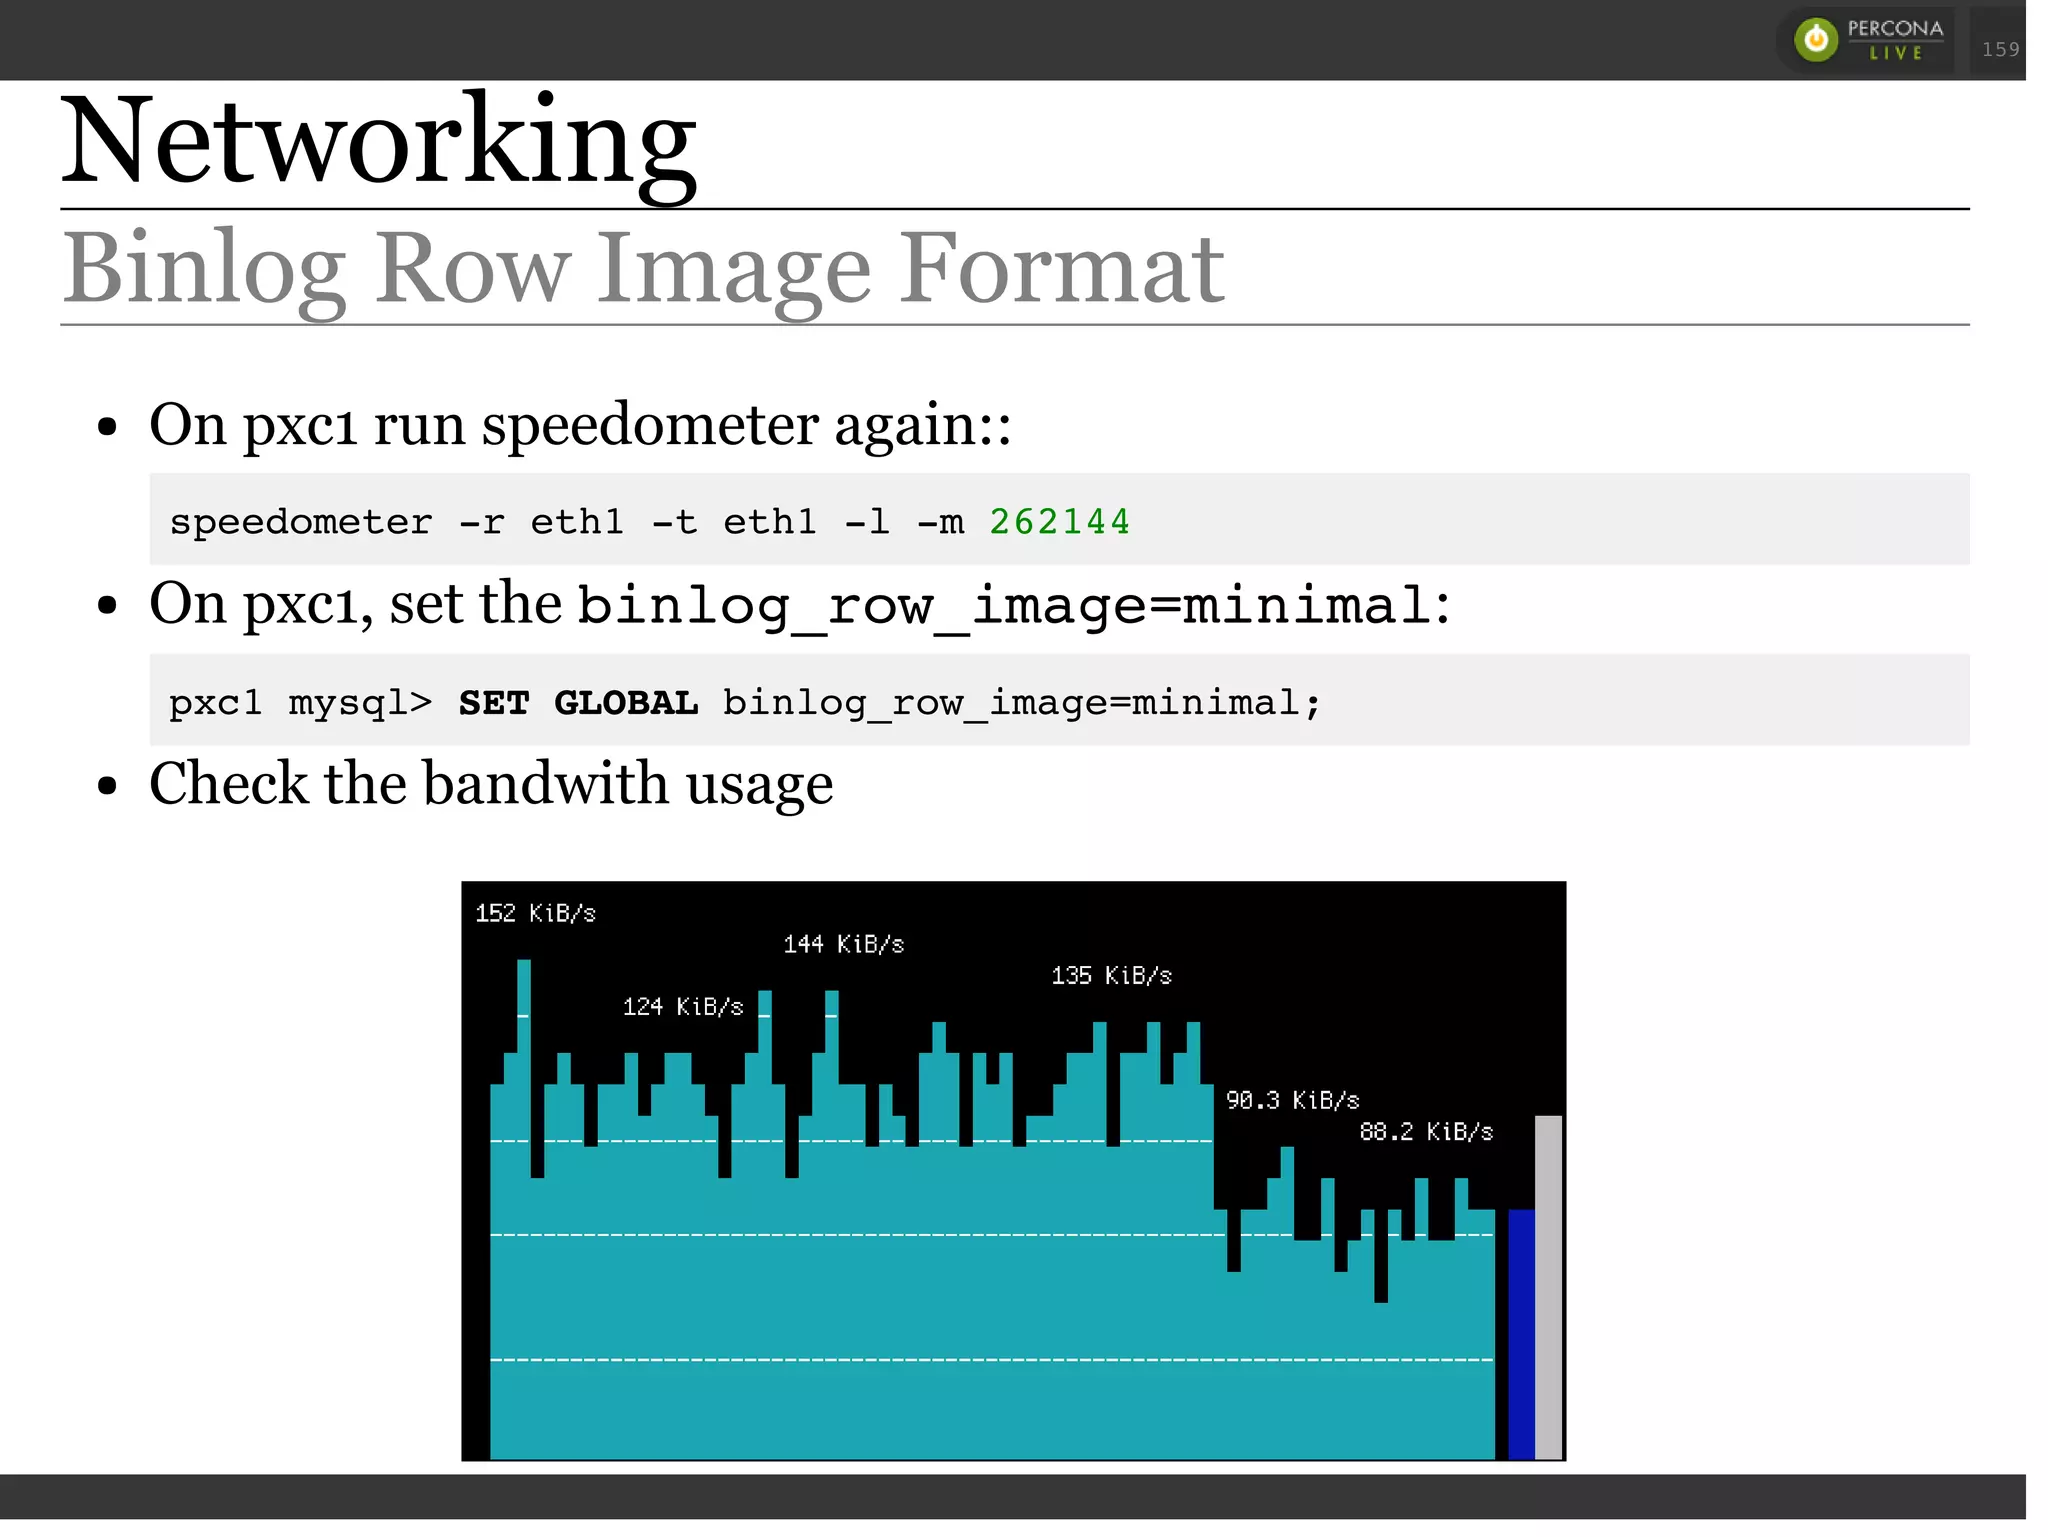This screenshot has height=1537, width=2048.
Task: Click the slide number 159
Action: 2001,49
